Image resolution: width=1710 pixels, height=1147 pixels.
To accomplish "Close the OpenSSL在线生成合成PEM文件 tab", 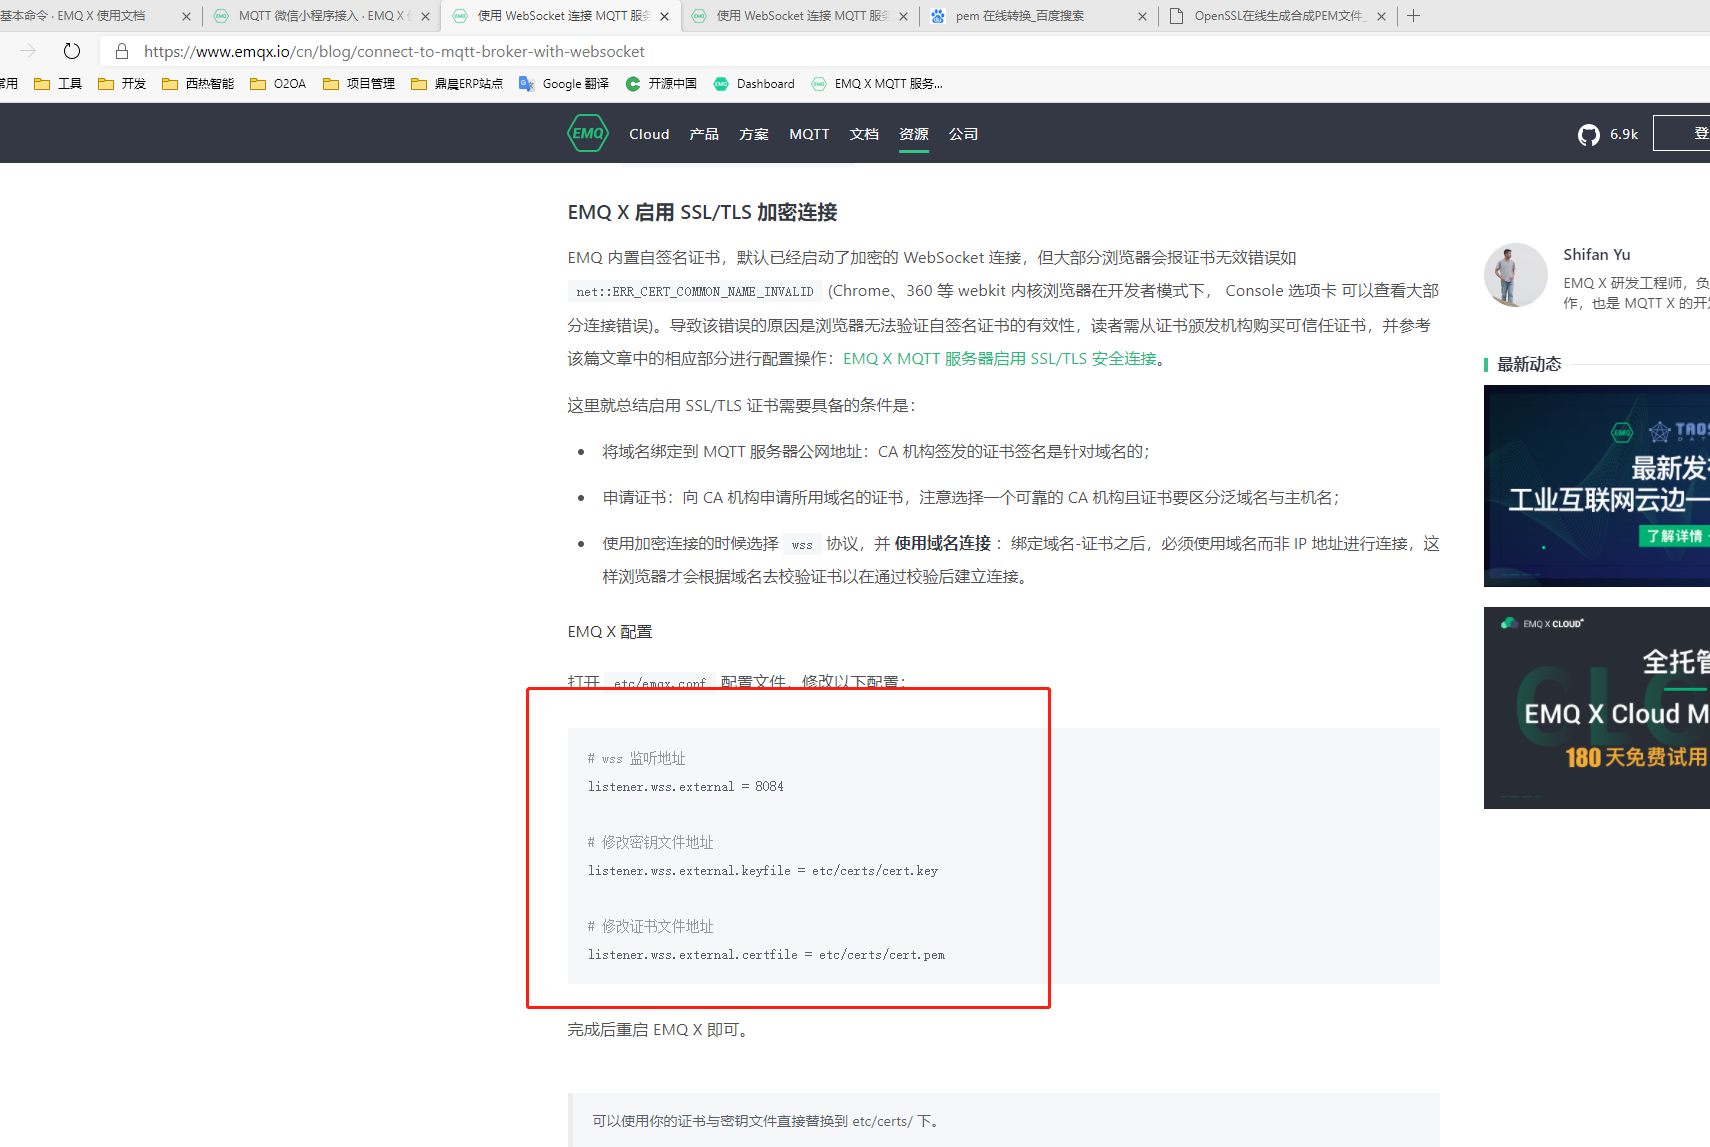I will 1381,16.
